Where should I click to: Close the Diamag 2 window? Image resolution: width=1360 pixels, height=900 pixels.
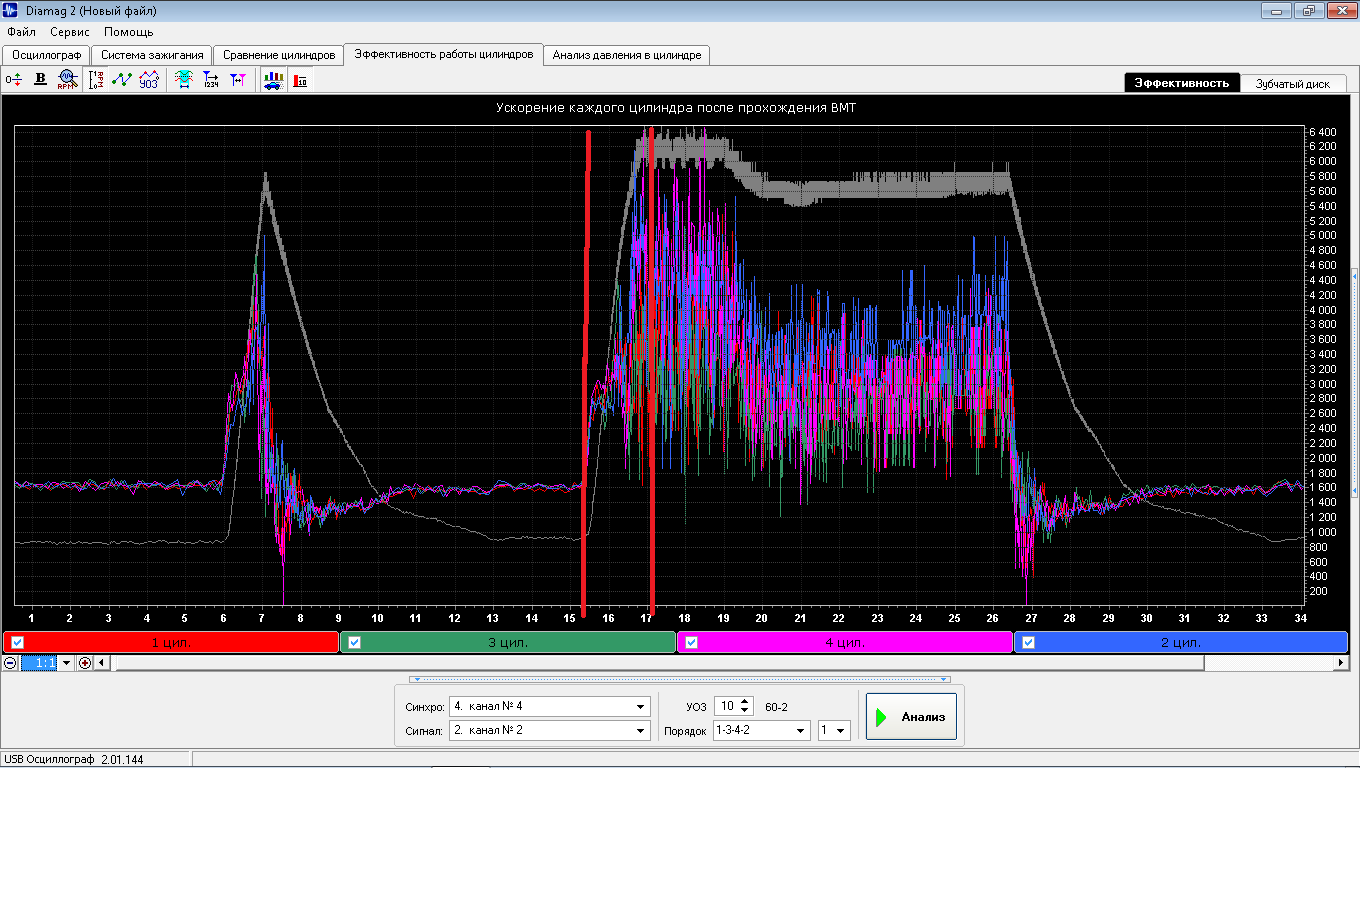1340,11
